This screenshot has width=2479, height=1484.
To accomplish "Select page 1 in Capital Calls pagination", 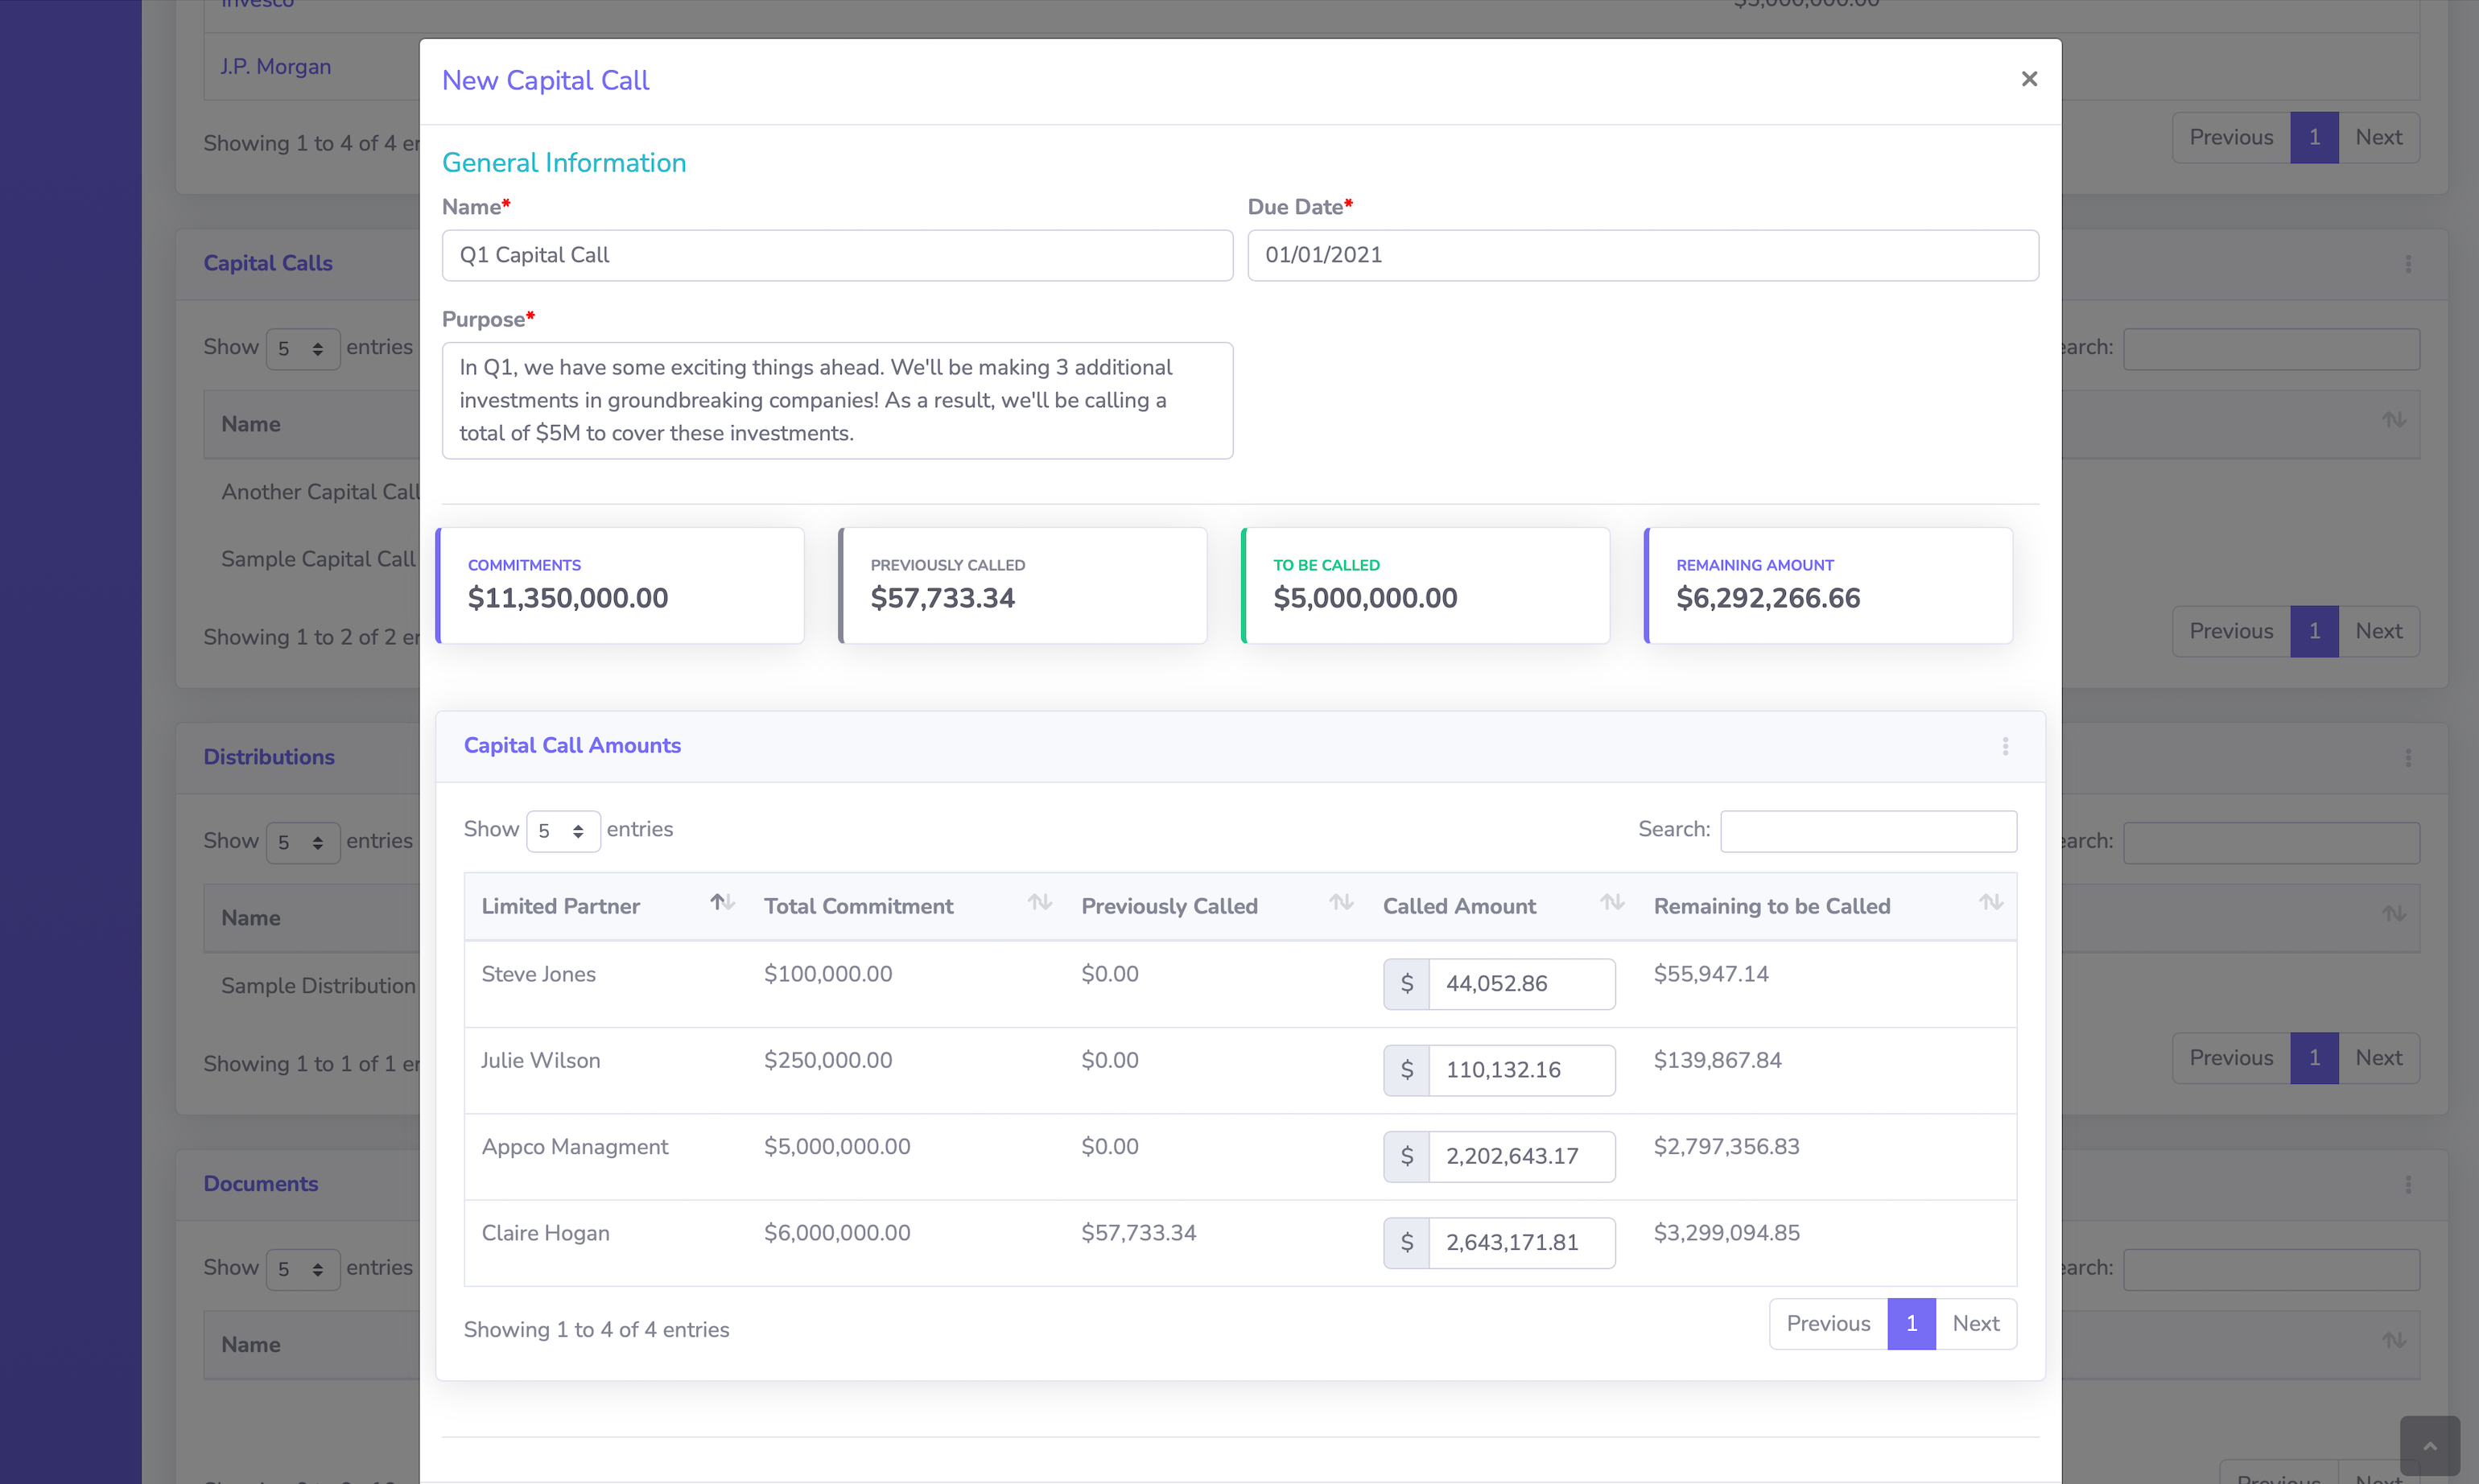I will (2314, 631).
